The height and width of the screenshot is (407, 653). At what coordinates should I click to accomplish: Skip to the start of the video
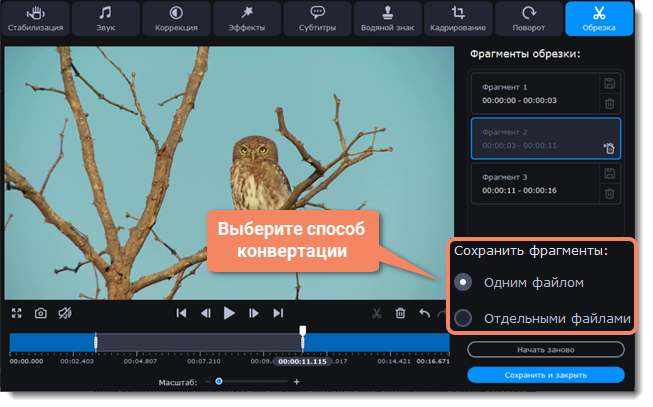pos(181,313)
